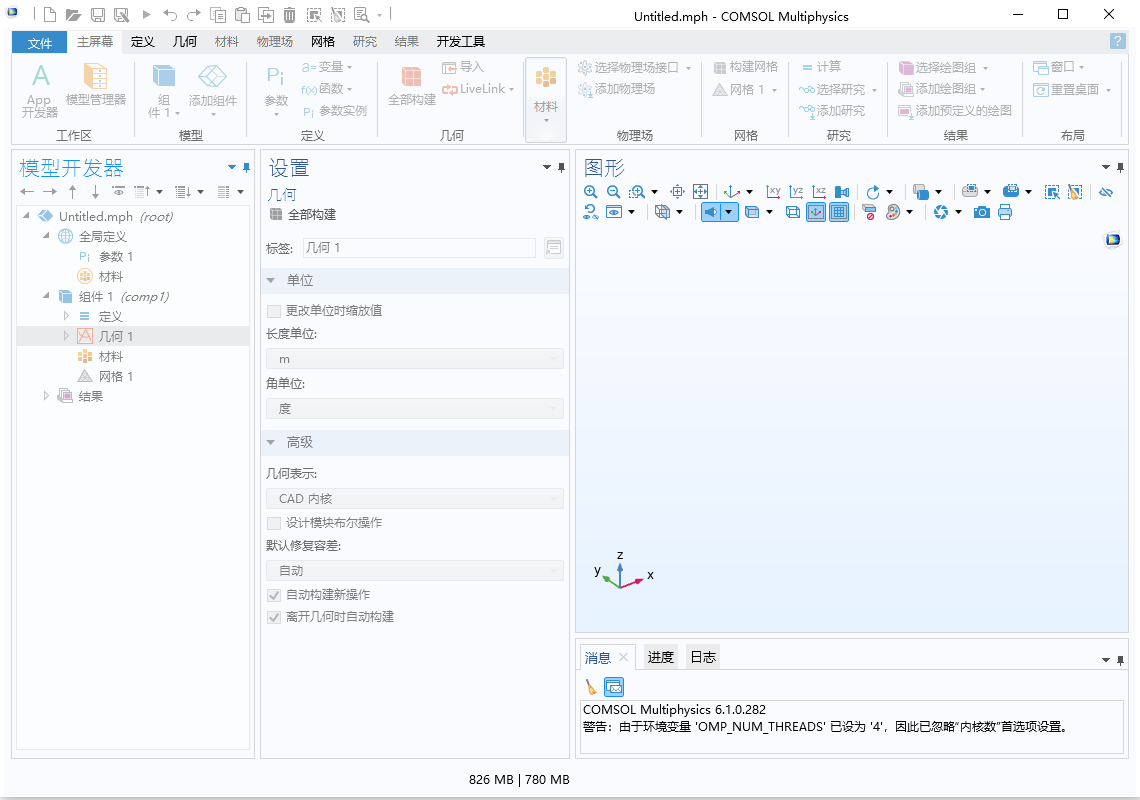This screenshot has height=800, width=1140.
Task: Click the zoom in icon in graphics toolbar
Action: (591, 192)
